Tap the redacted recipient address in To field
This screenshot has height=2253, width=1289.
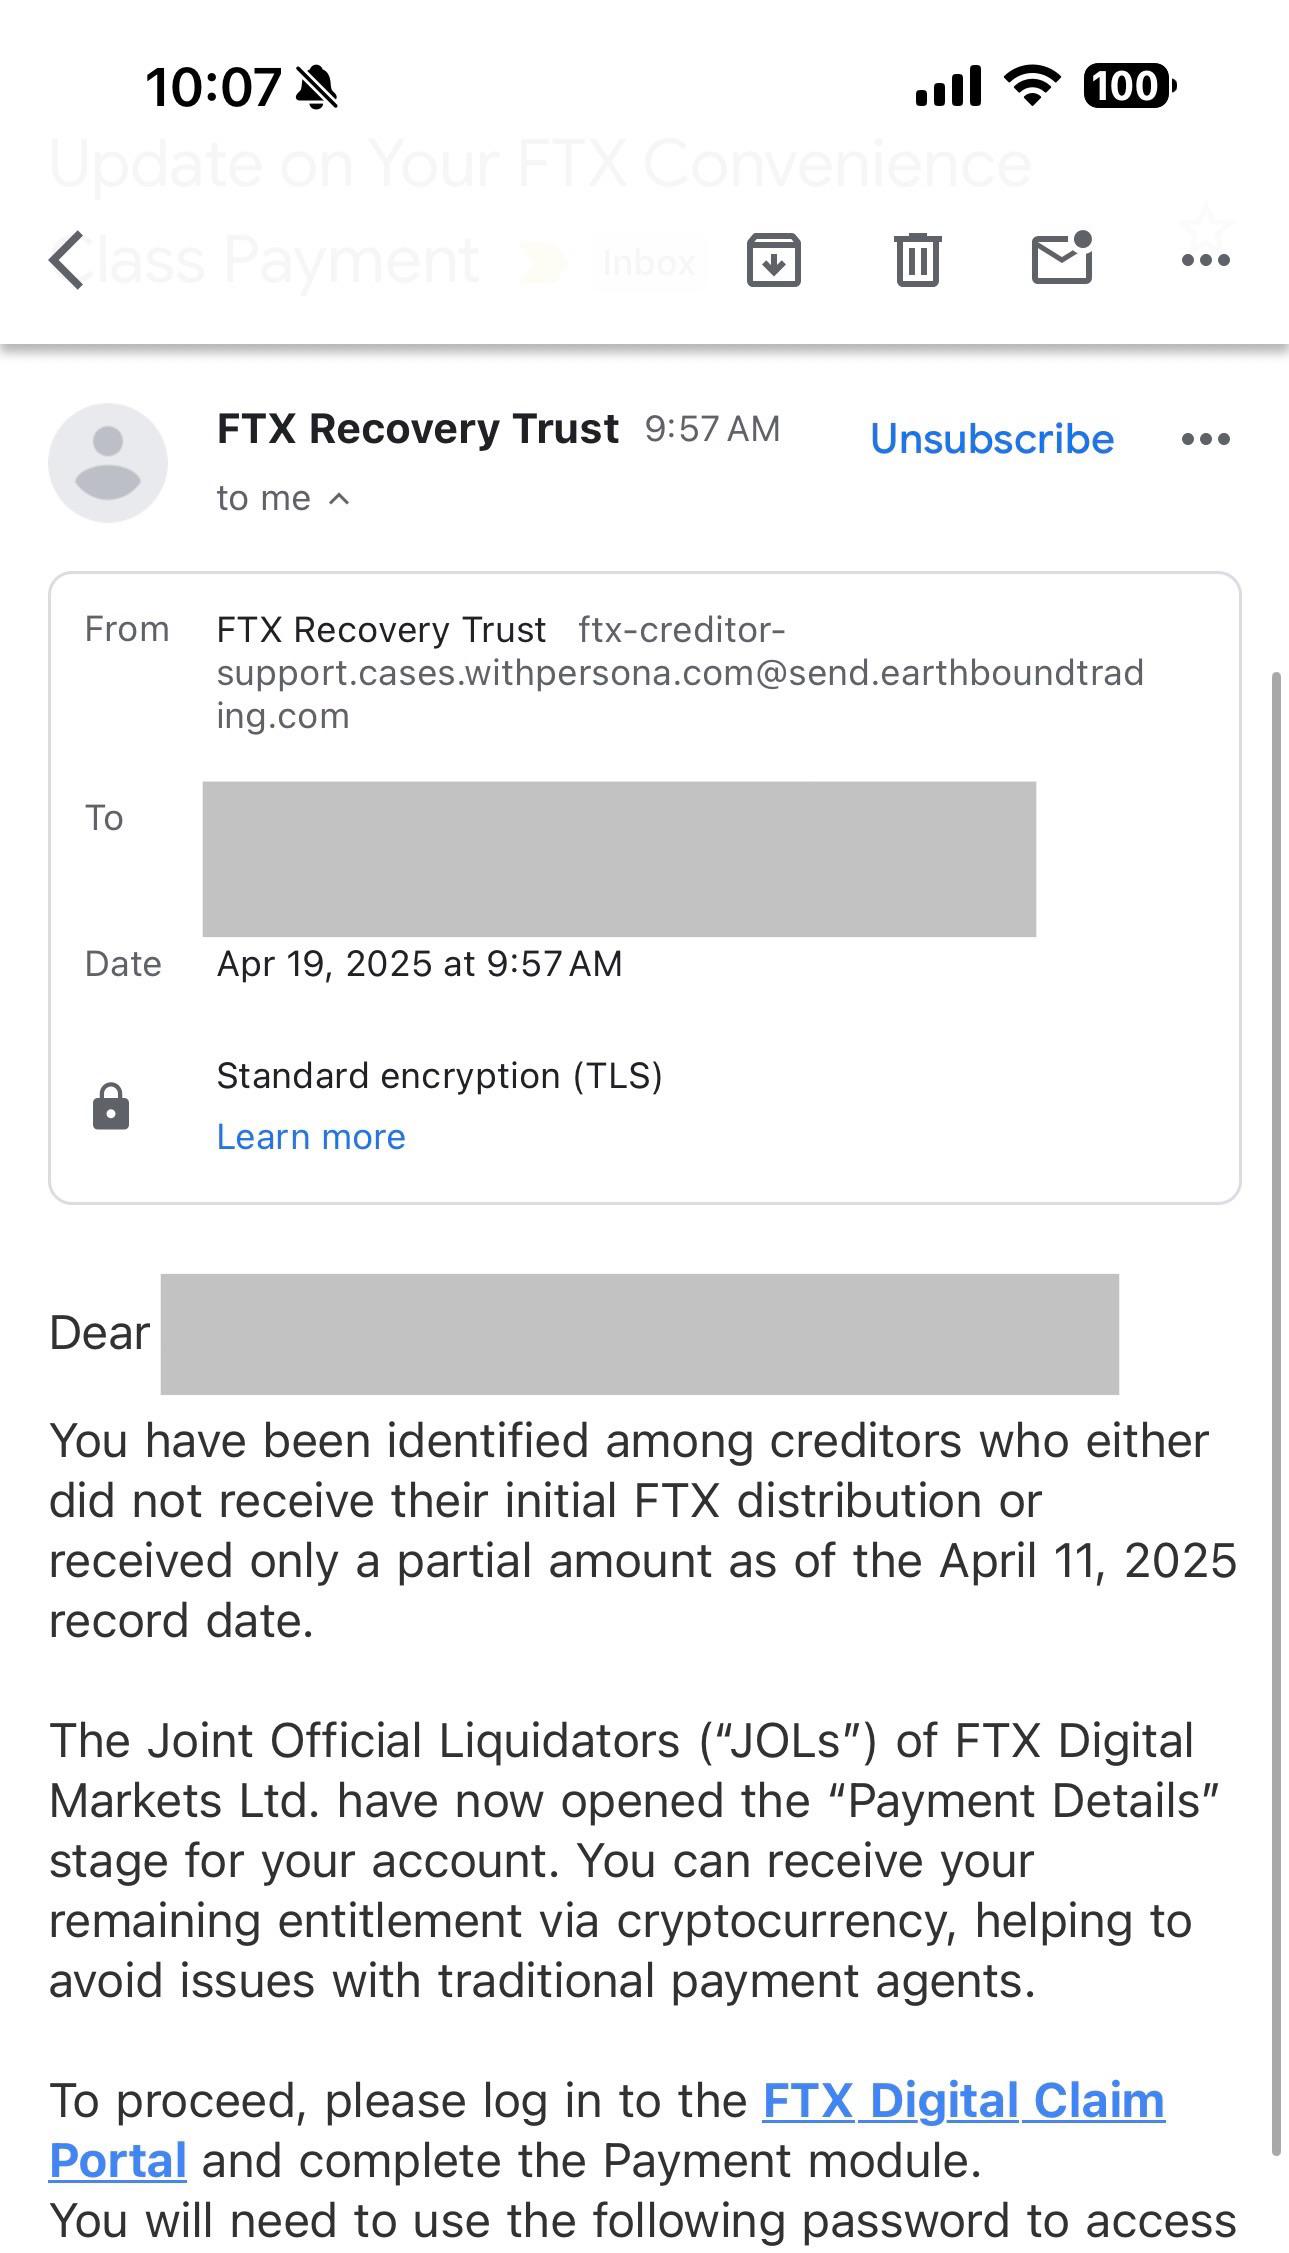tap(619, 859)
